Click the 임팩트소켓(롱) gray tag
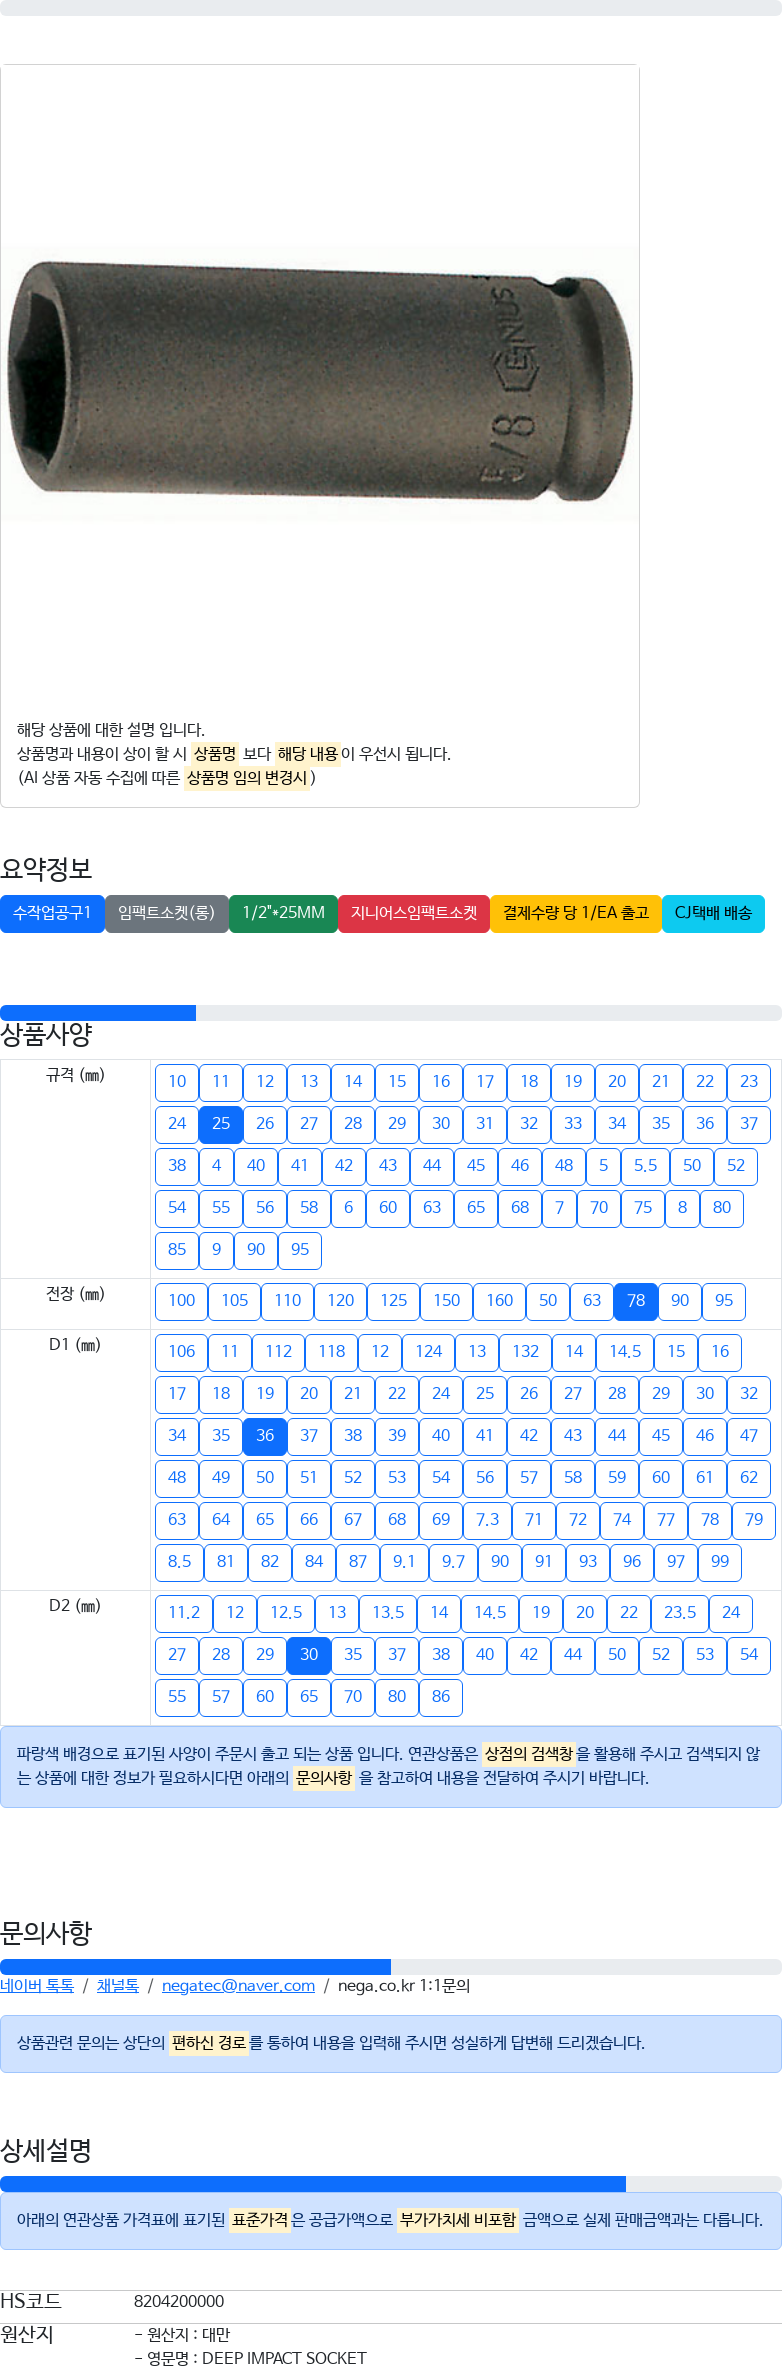Viewport: 782px width, 2372px height. 166,913
